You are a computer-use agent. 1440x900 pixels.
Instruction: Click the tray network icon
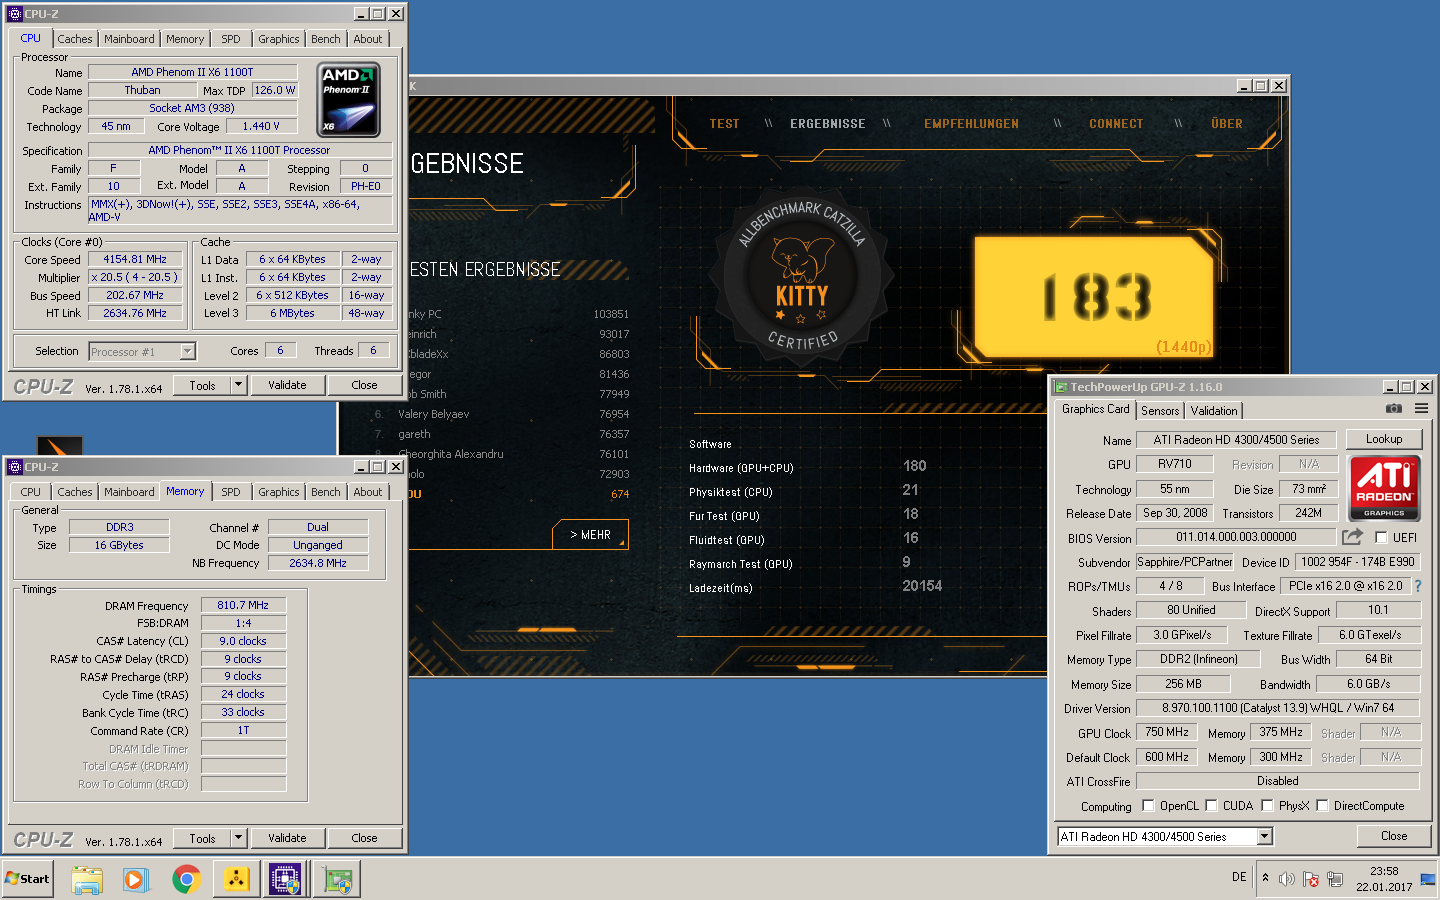pos(1334,879)
